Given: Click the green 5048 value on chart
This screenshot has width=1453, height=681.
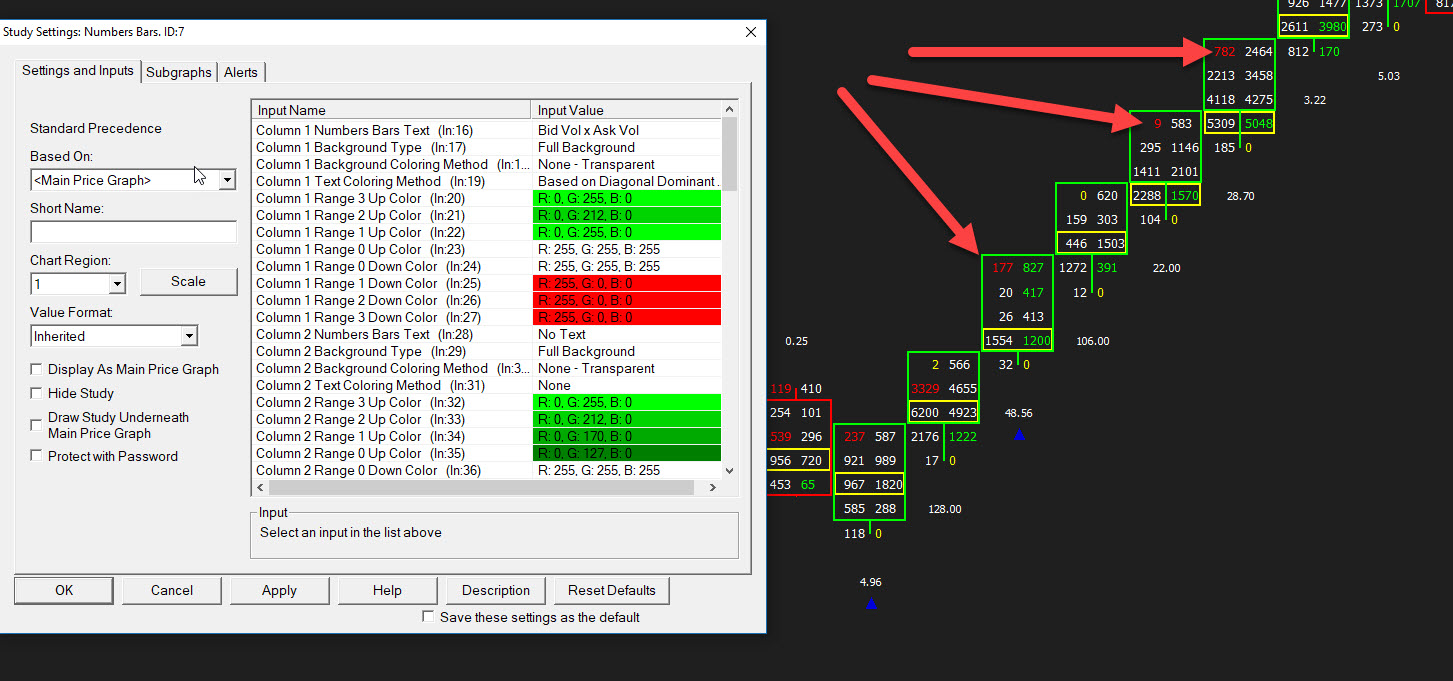Looking at the screenshot, I should point(1258,124).
